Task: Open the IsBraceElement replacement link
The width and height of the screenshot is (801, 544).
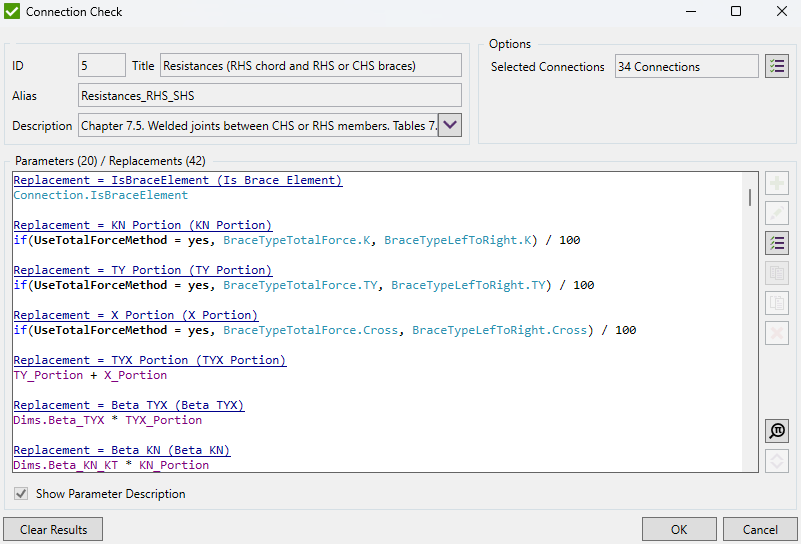Action: coord(177,181)
